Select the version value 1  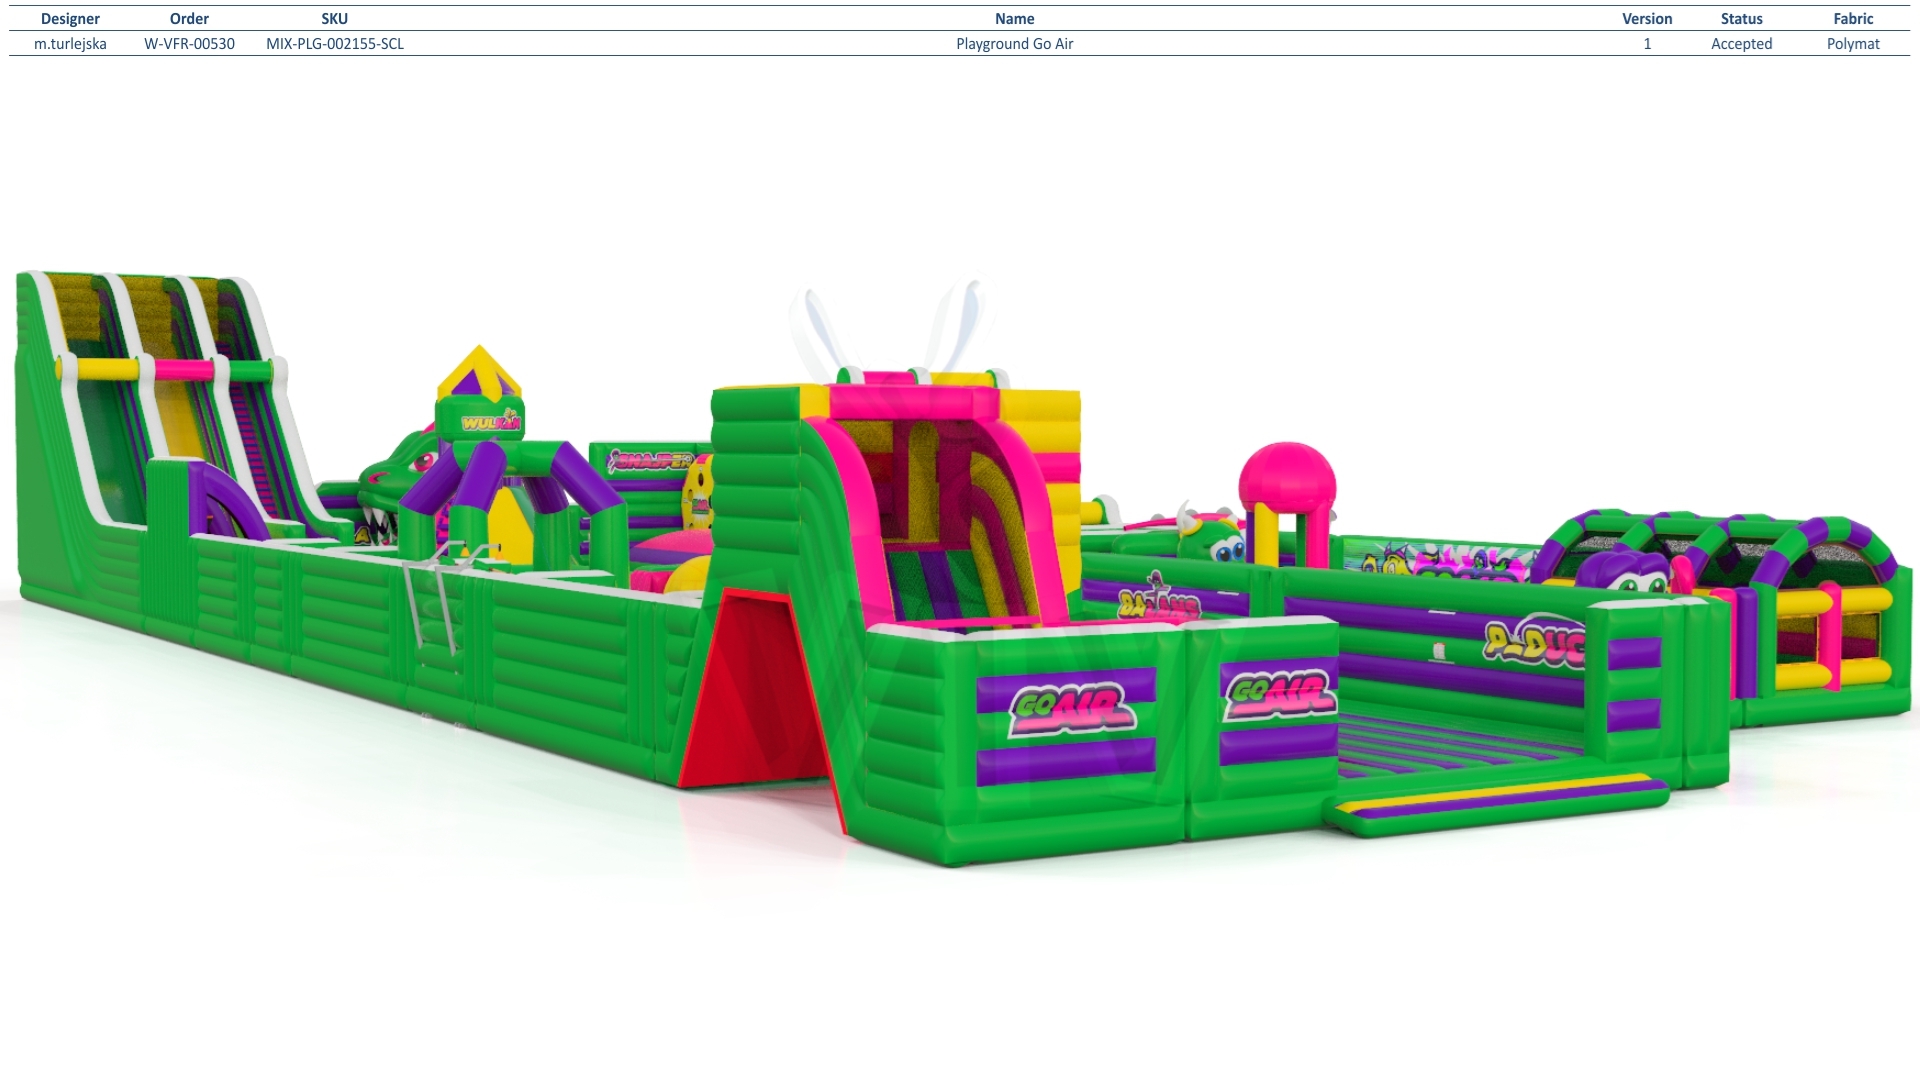point(1647,44)
